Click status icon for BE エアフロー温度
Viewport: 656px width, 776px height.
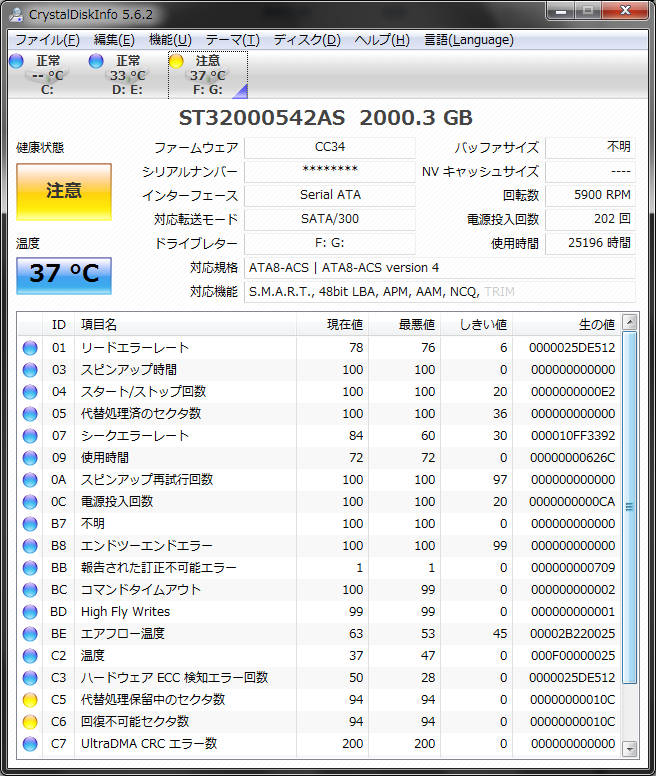(x=30, y=634)
